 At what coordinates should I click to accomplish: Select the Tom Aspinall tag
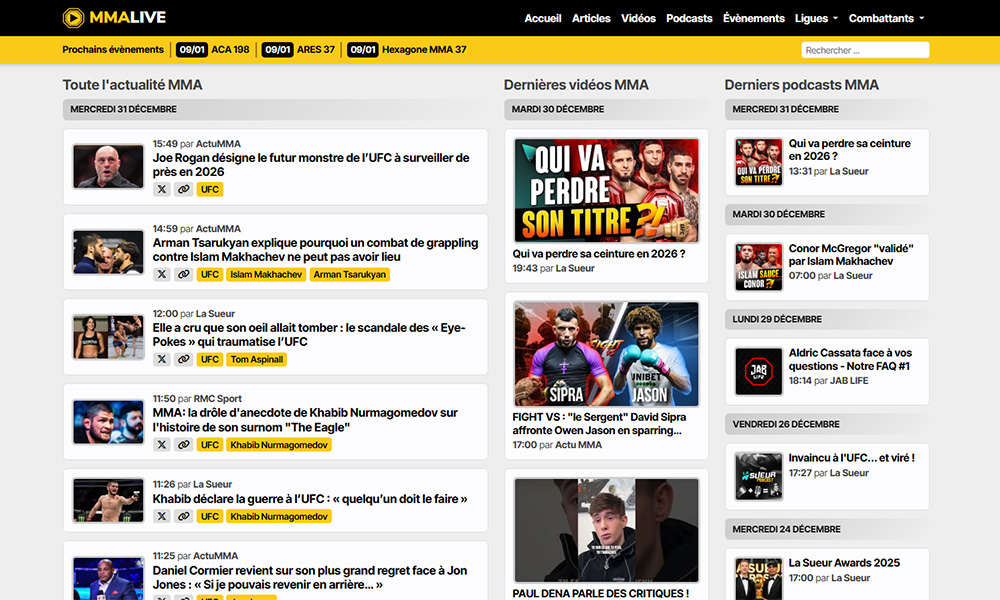coord(257,359)
